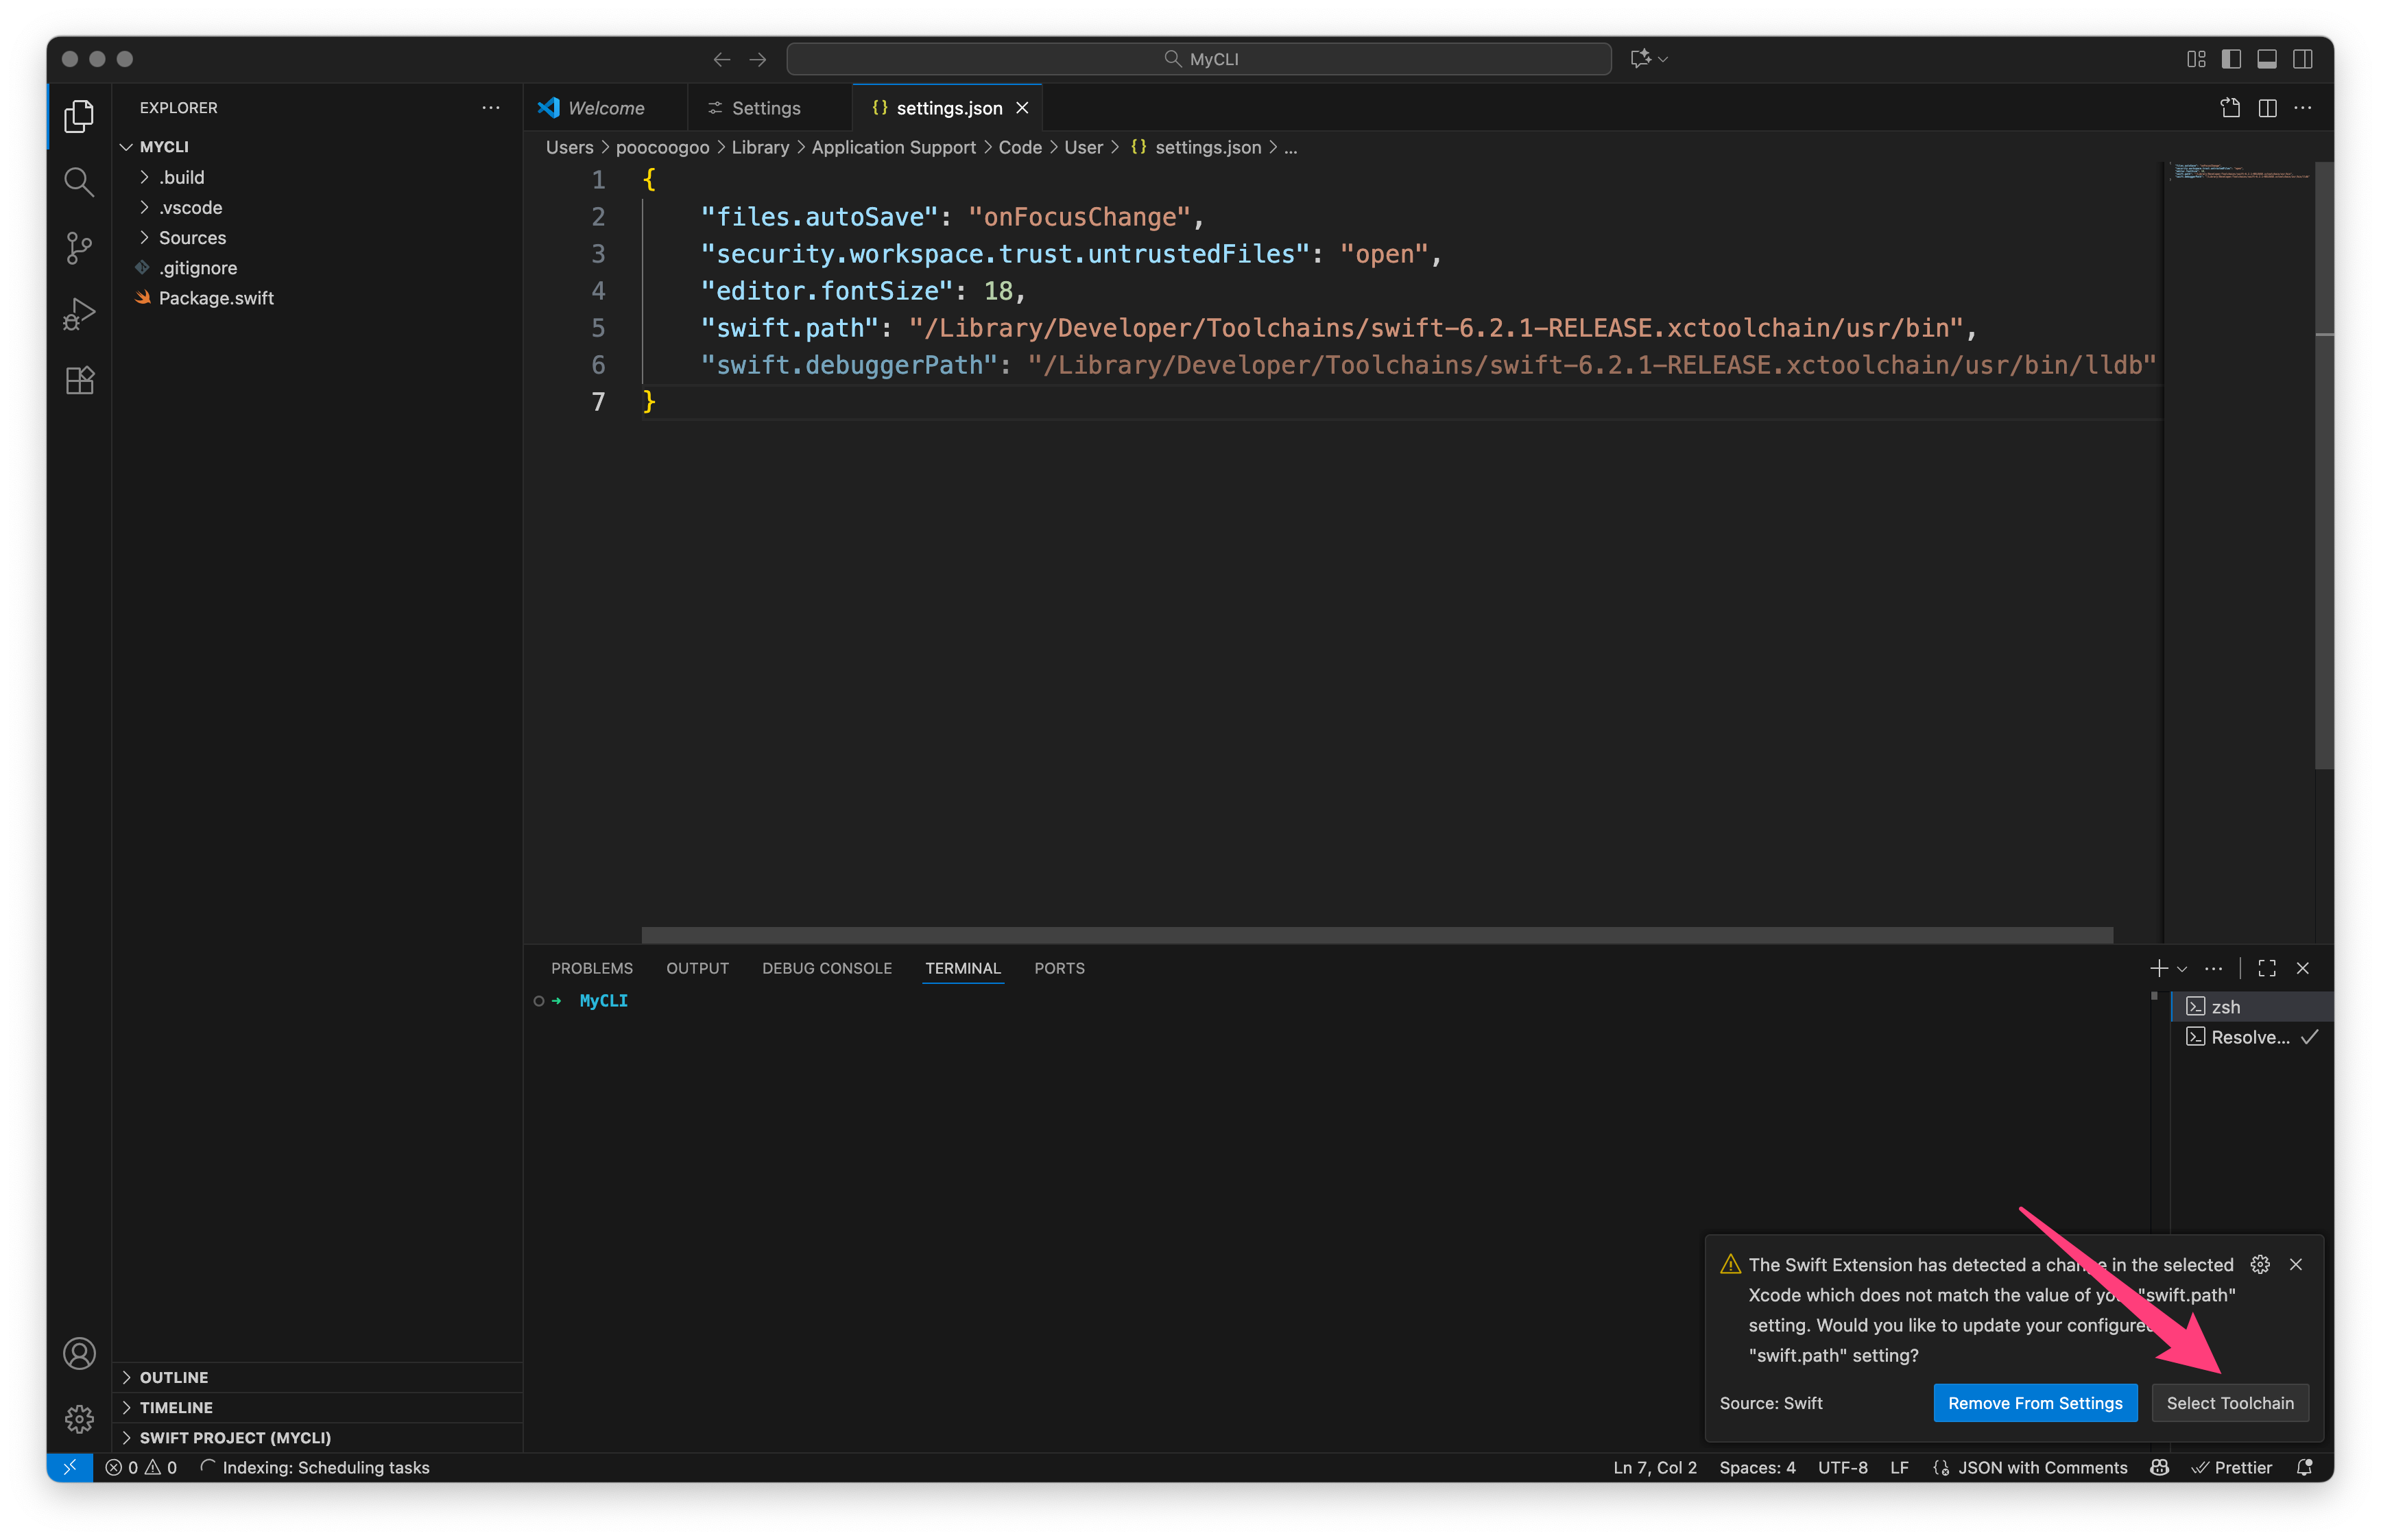Toggle the secondary side bar visibility

[x=2303, y=59]
